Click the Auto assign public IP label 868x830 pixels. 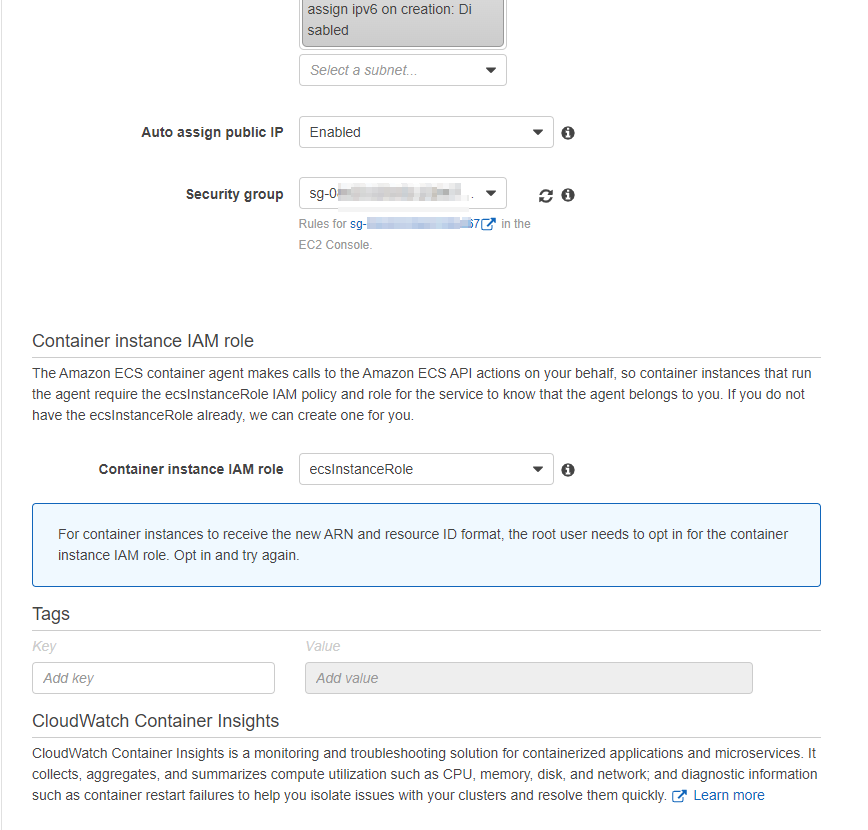coord(212,132)
